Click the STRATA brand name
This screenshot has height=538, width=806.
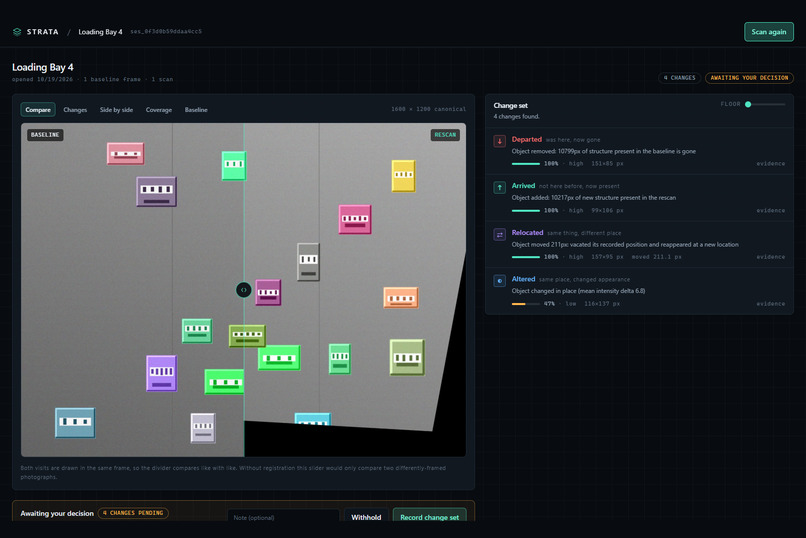pos(43,32)
